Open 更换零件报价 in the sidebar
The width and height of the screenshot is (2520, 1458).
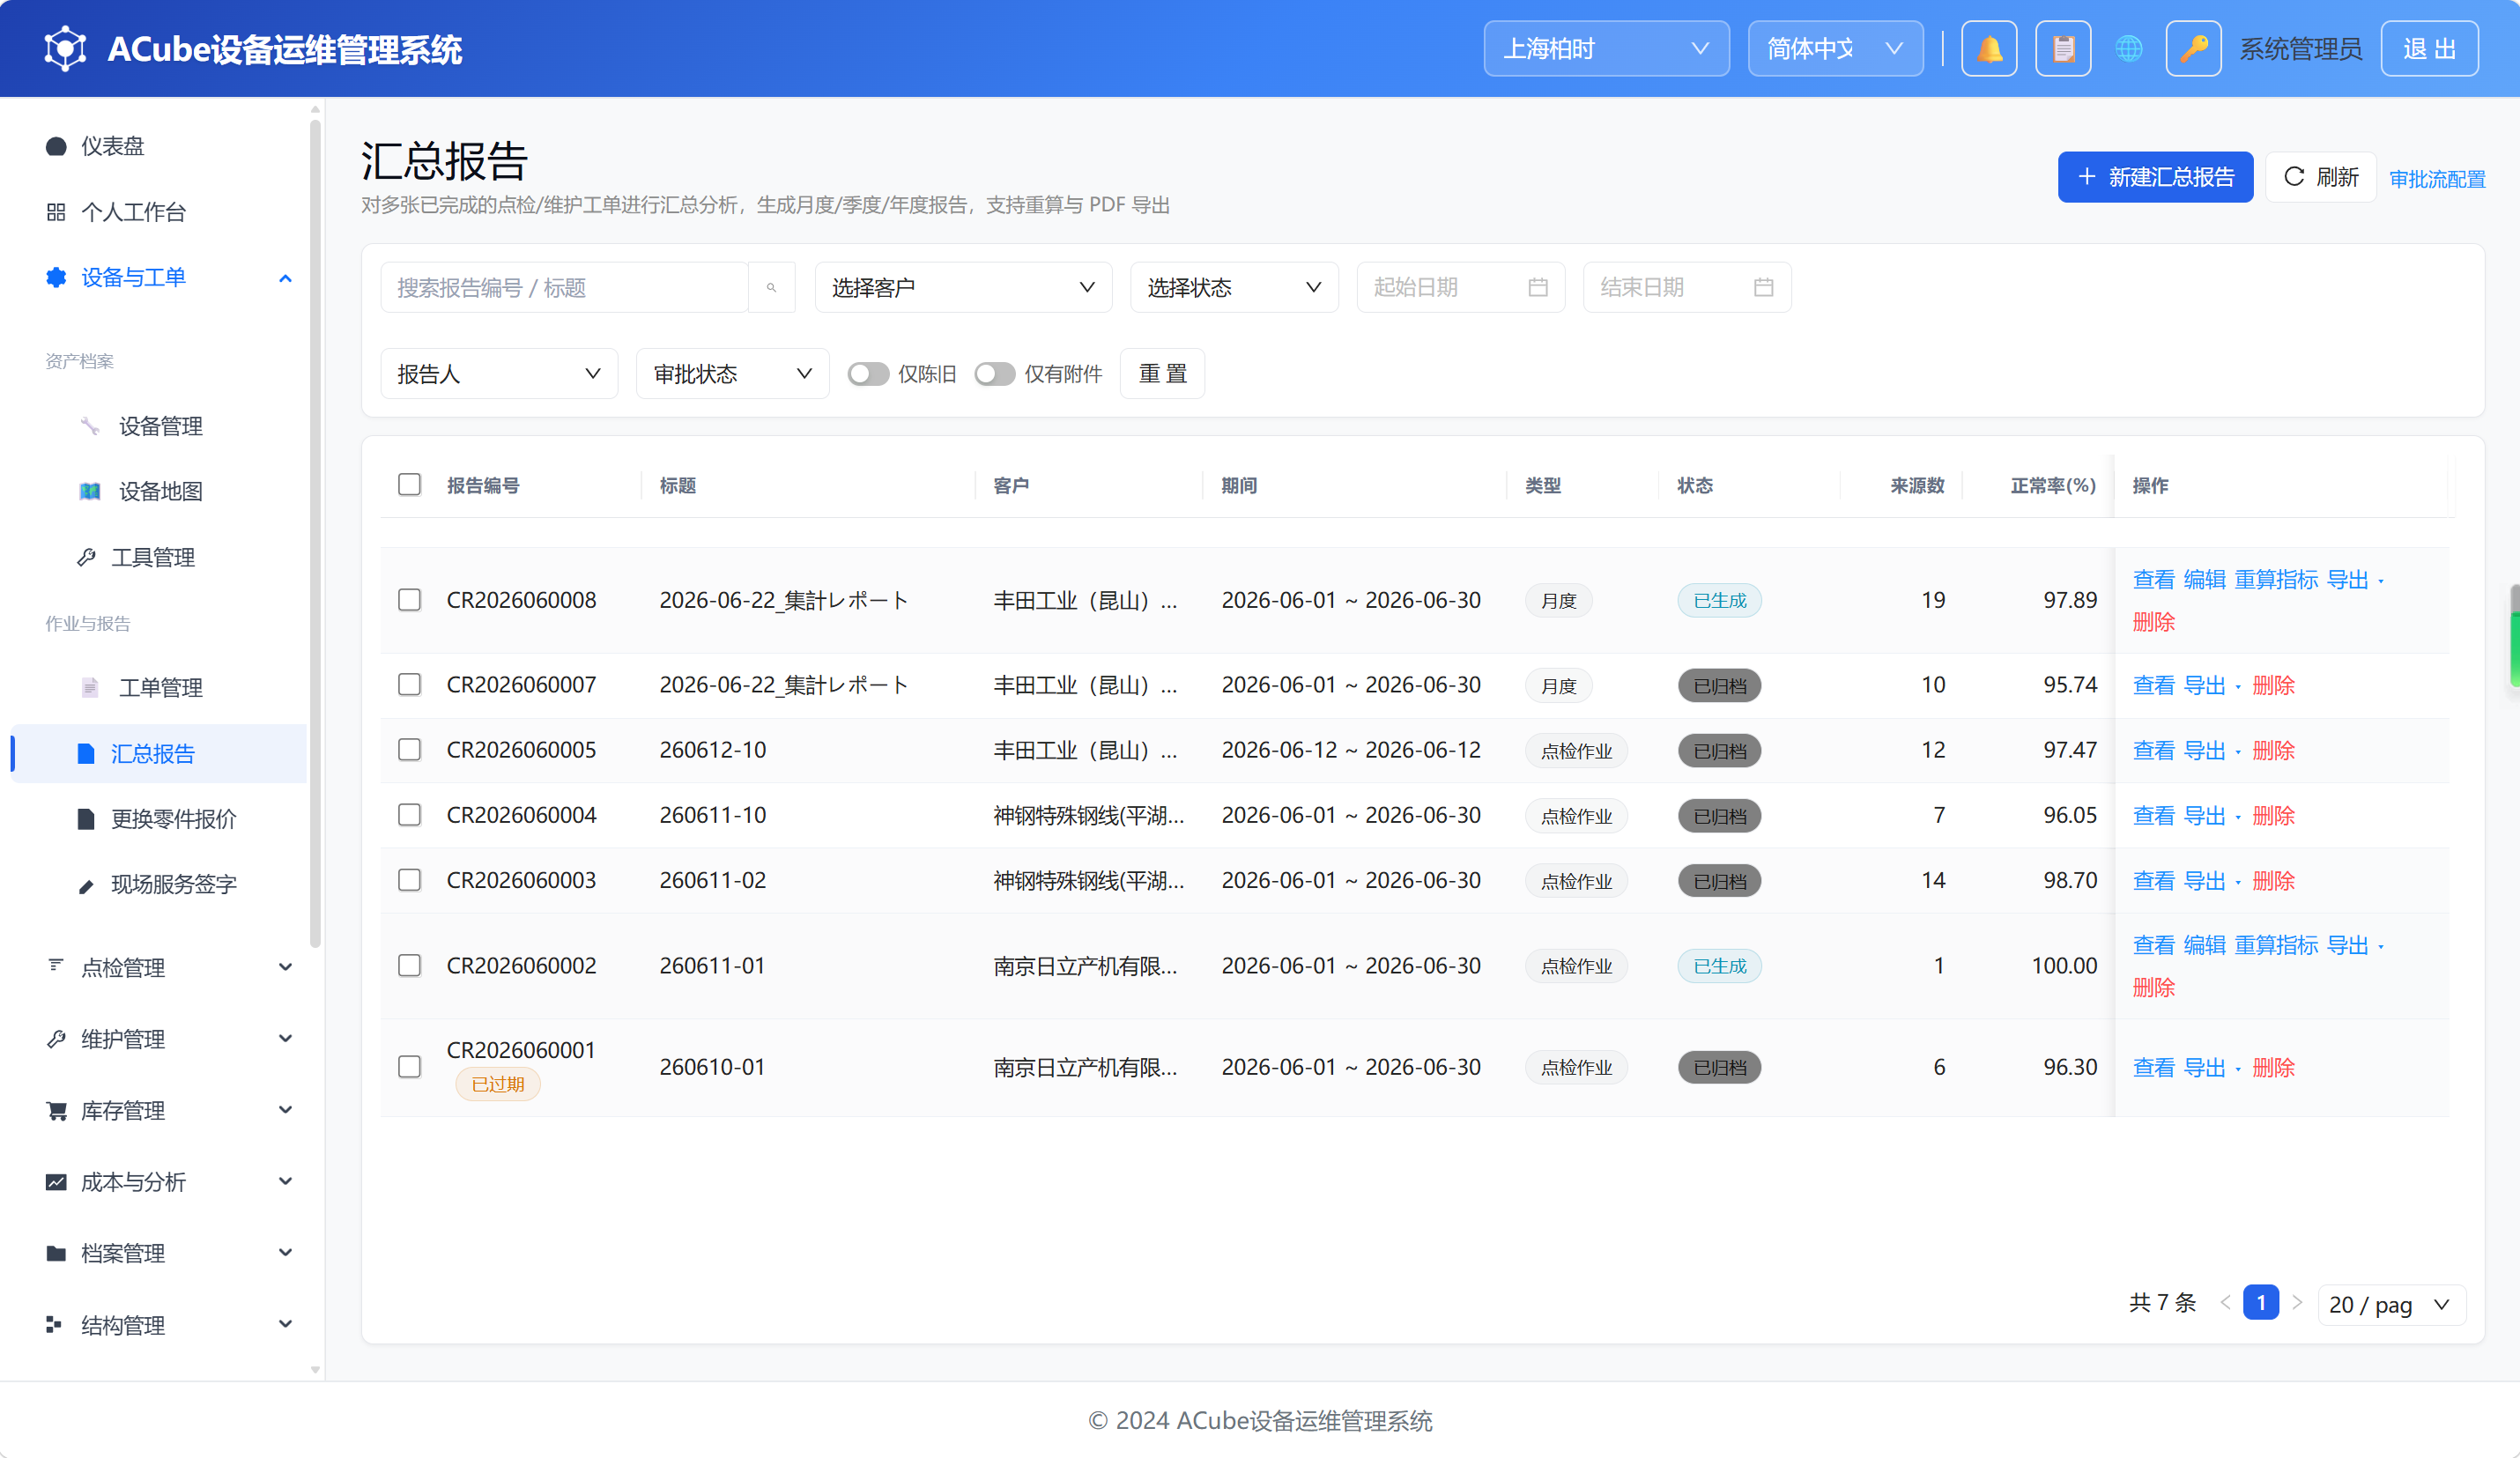click(172, 819)
